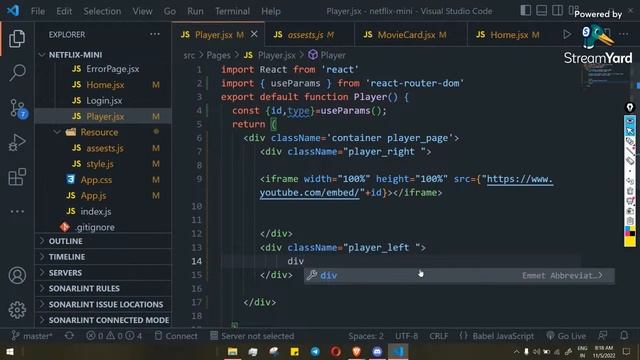Start Go Live server

pos(566,336)
